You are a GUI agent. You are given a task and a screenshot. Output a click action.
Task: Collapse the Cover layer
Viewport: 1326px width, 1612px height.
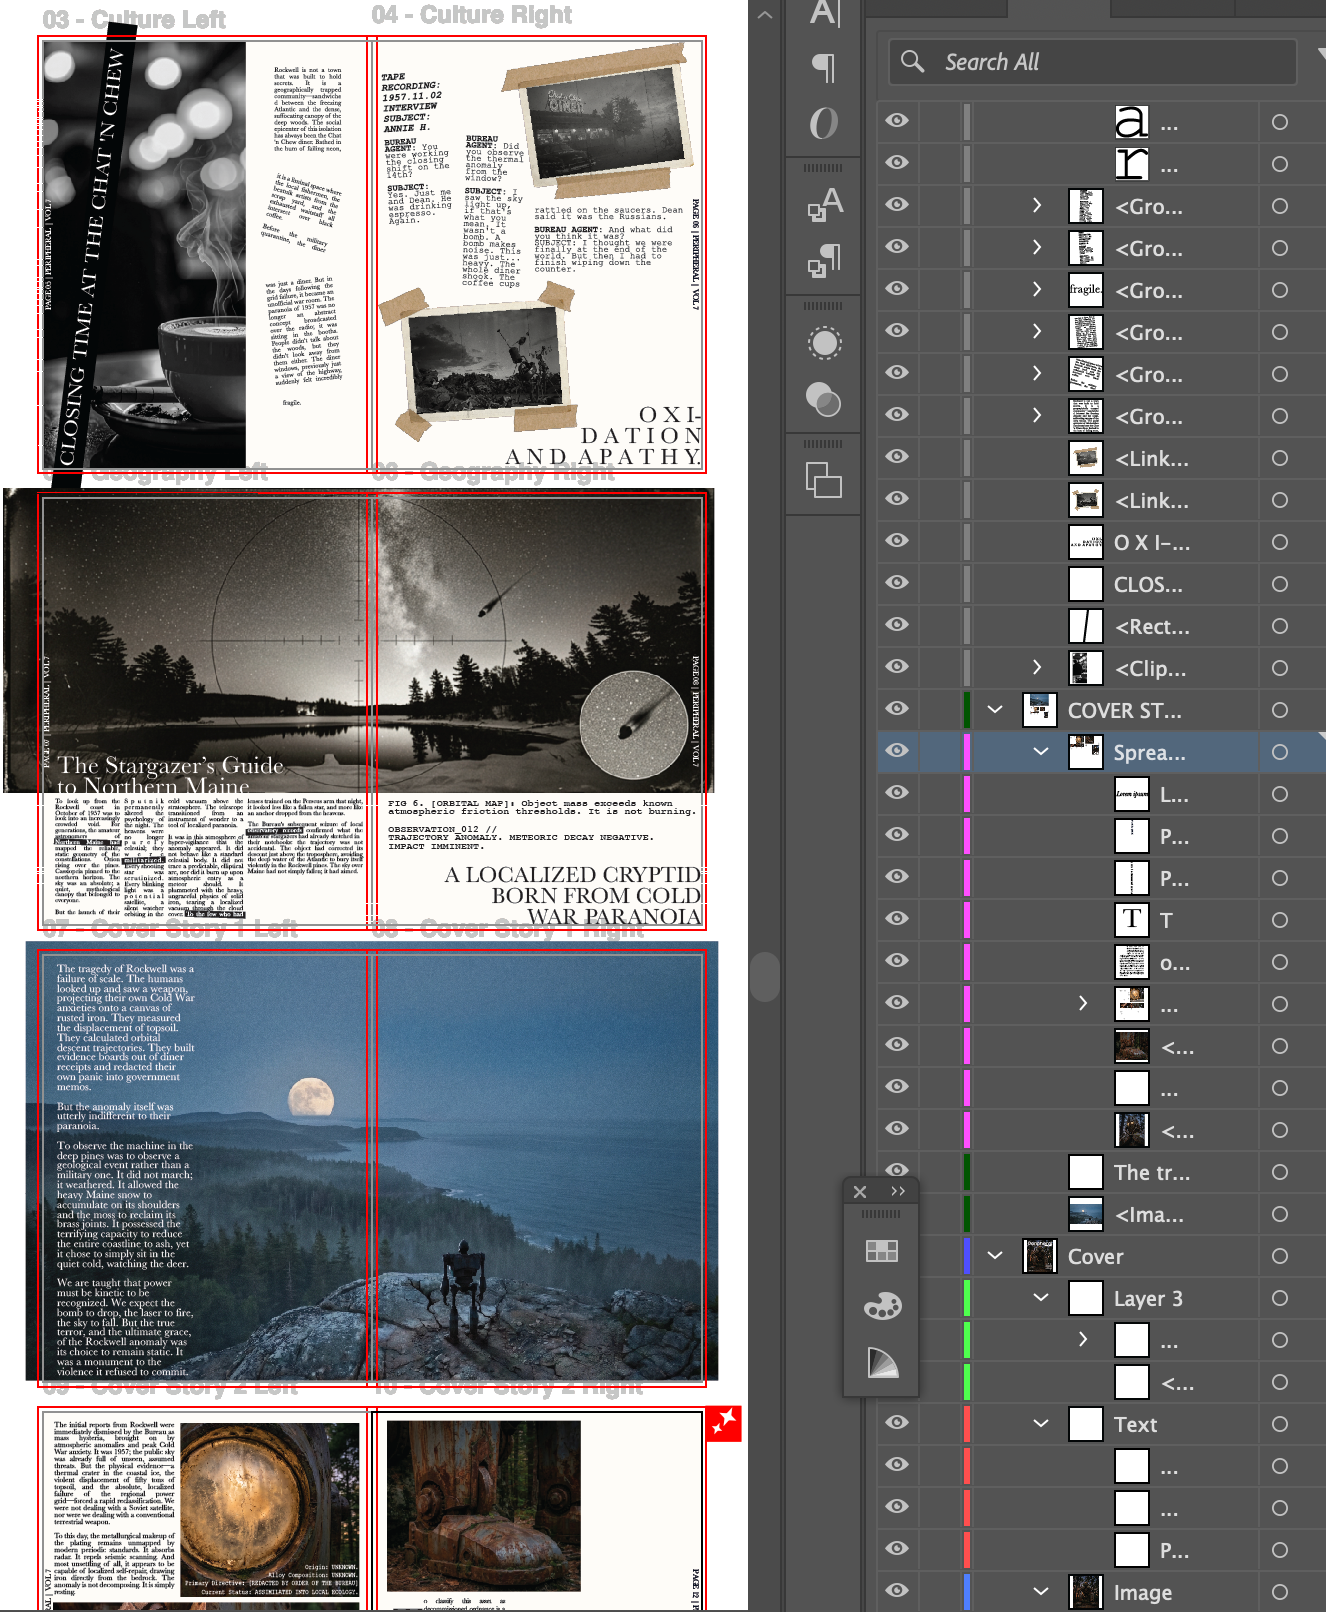(x=995, y=1256)
